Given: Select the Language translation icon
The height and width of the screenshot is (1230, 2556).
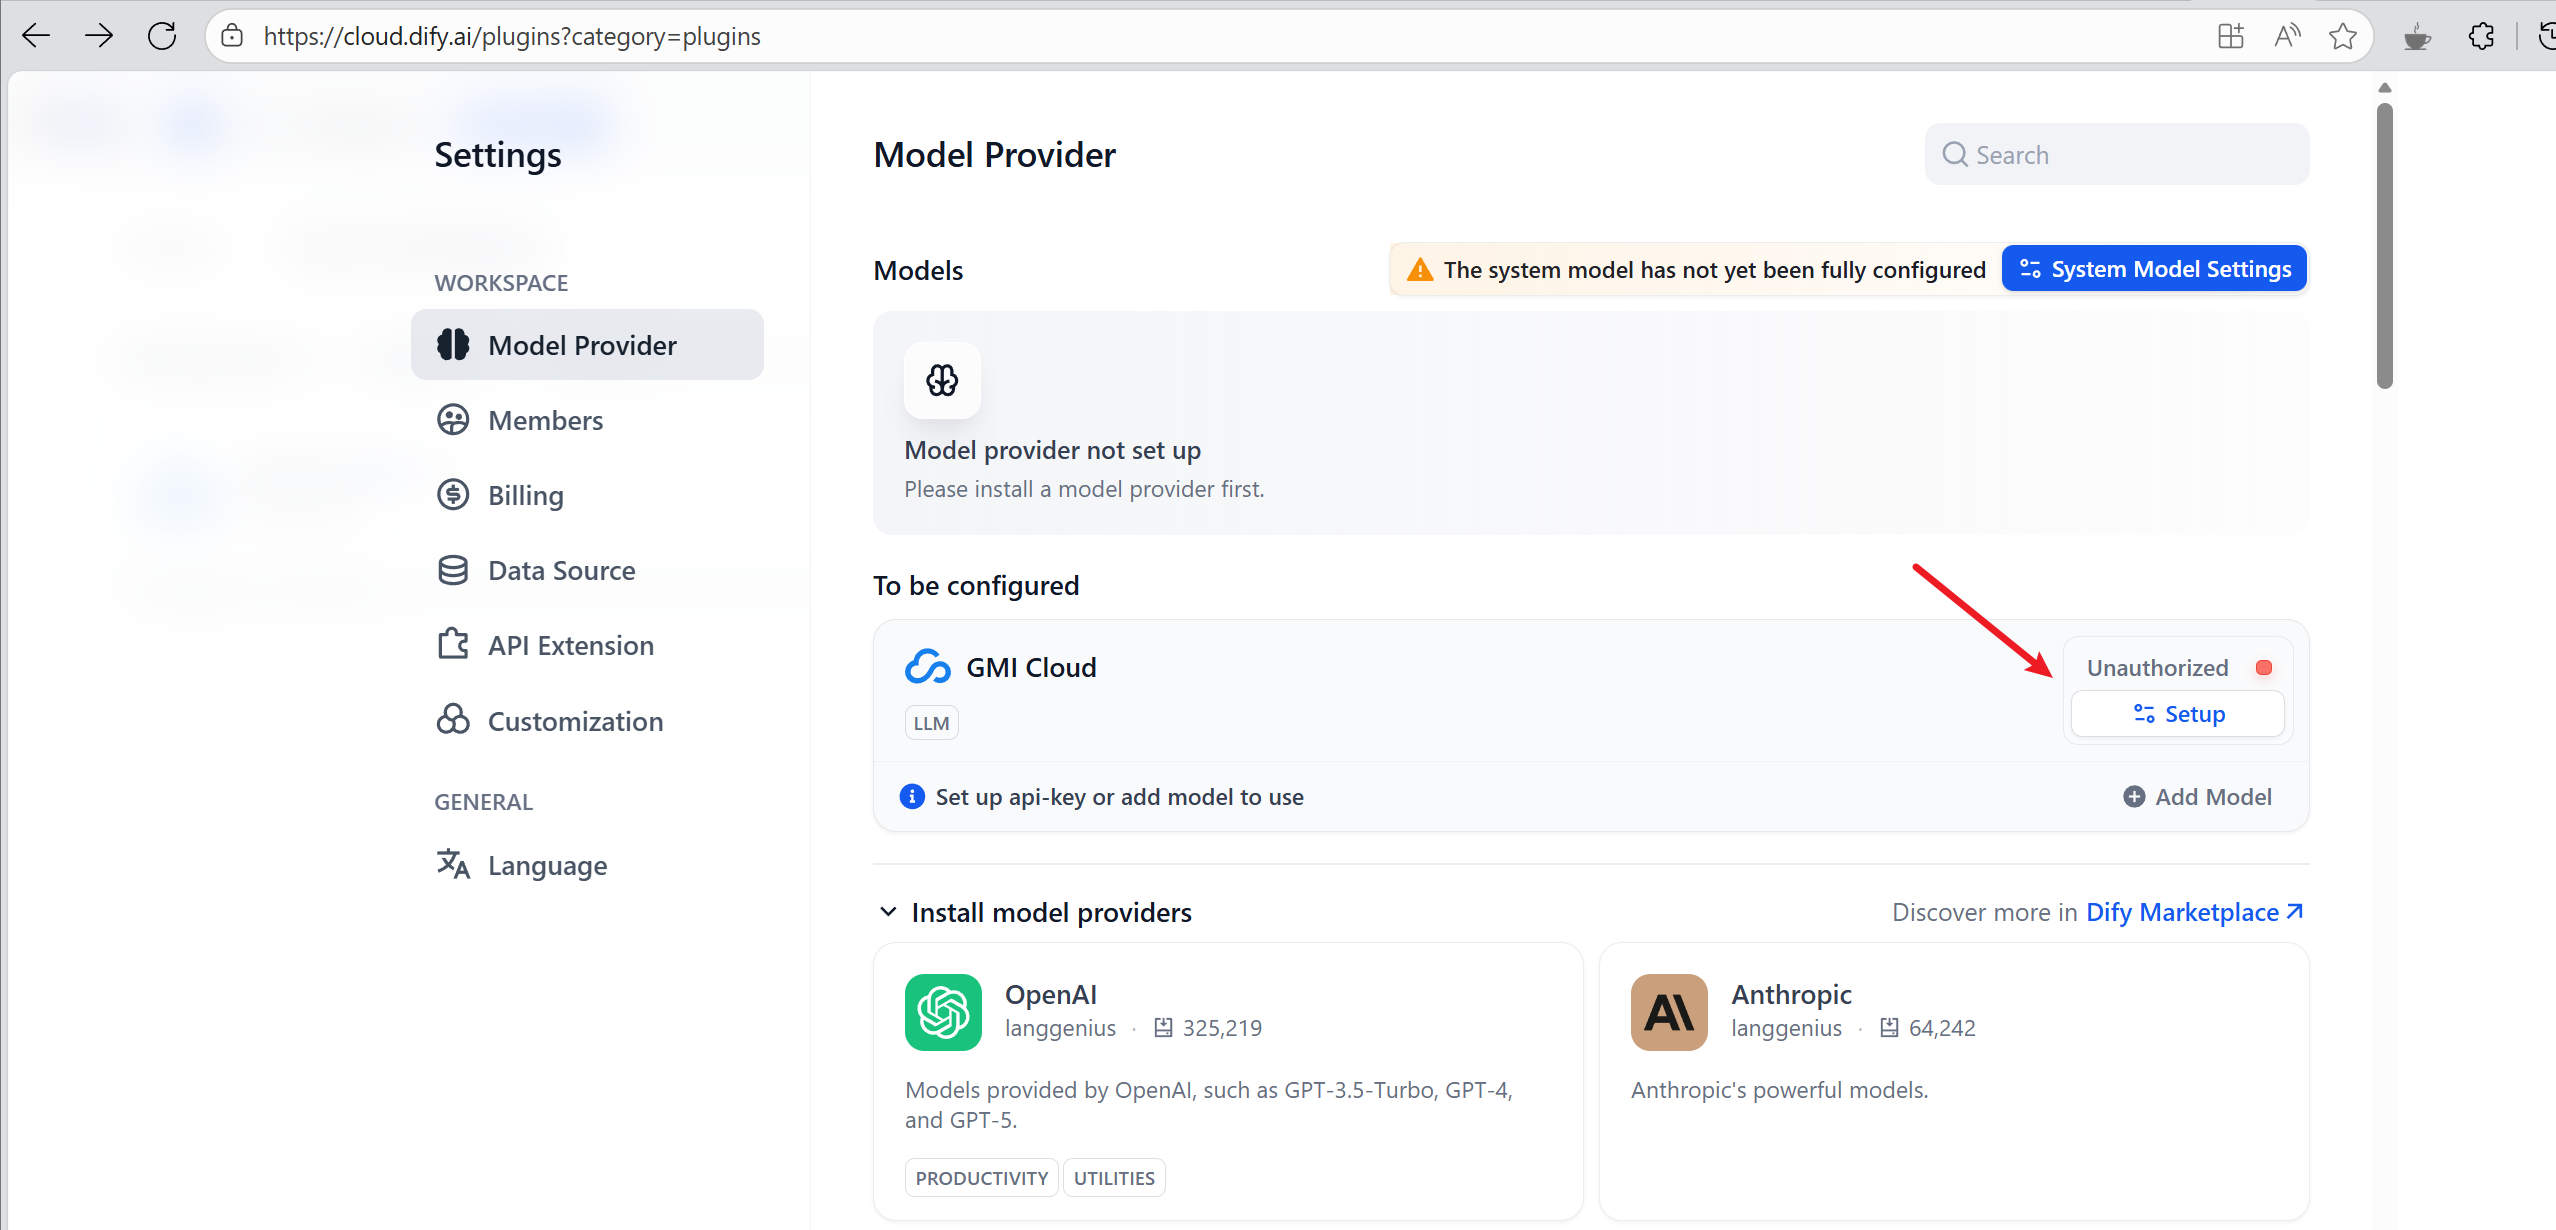Looking at the screenshot, I should click(x=454, y=864).
